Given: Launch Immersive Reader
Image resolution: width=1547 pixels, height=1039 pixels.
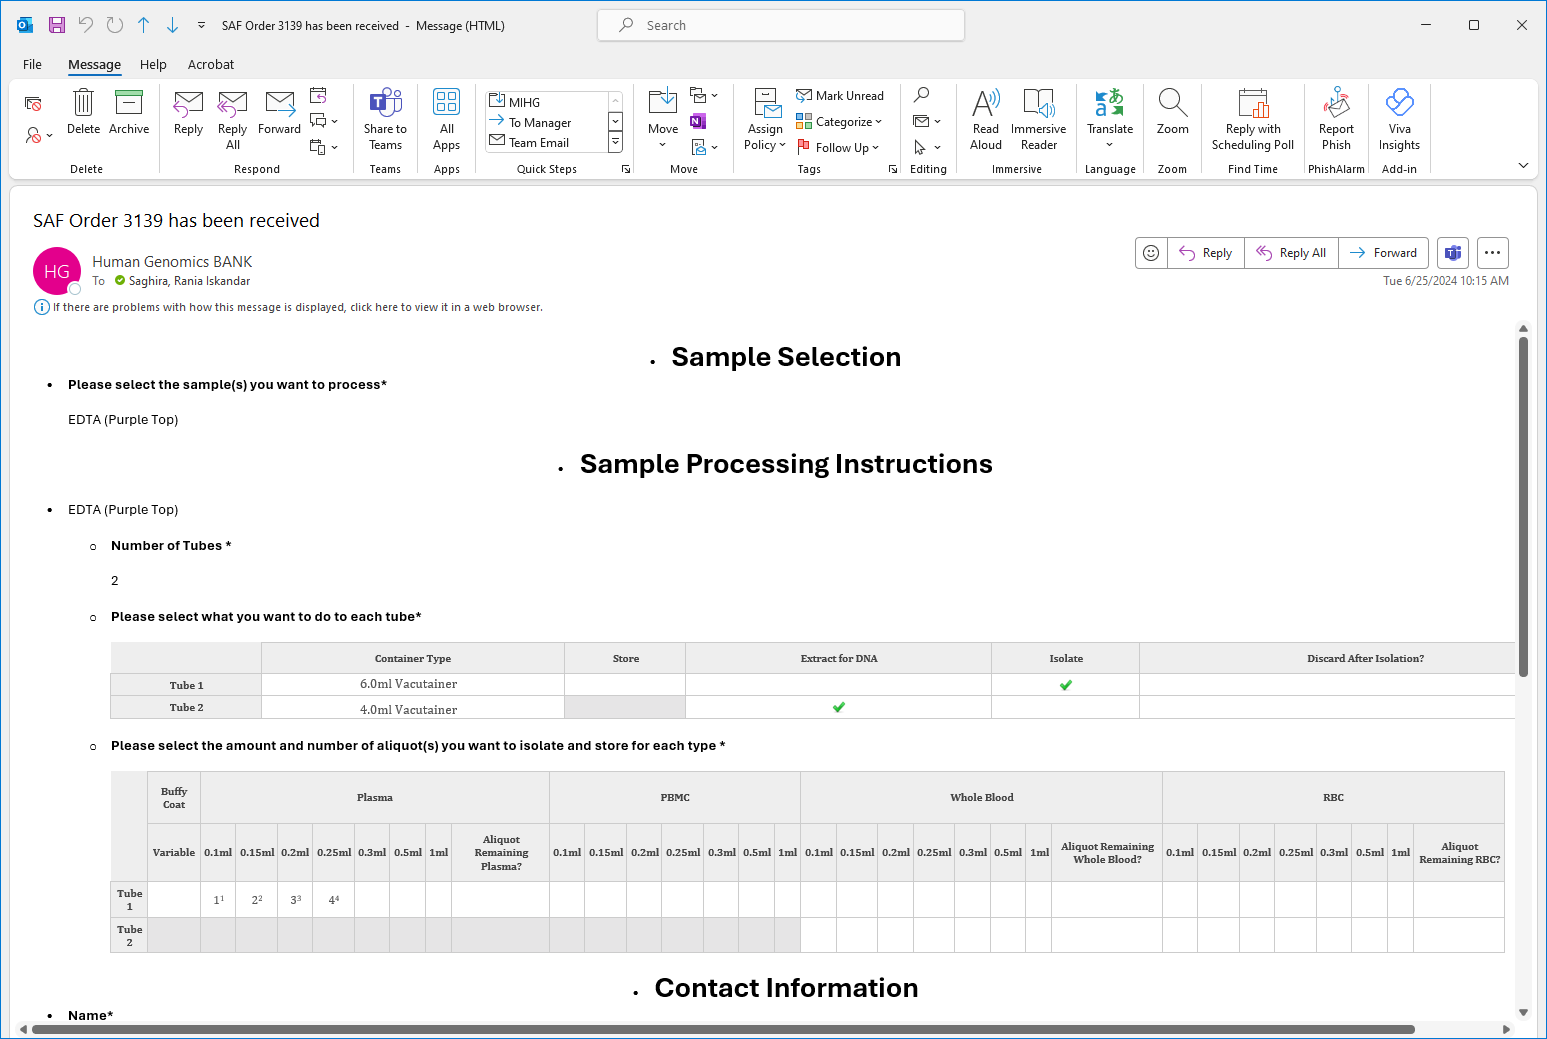Looking at the screenshot, I should (x=1038, y=119).
